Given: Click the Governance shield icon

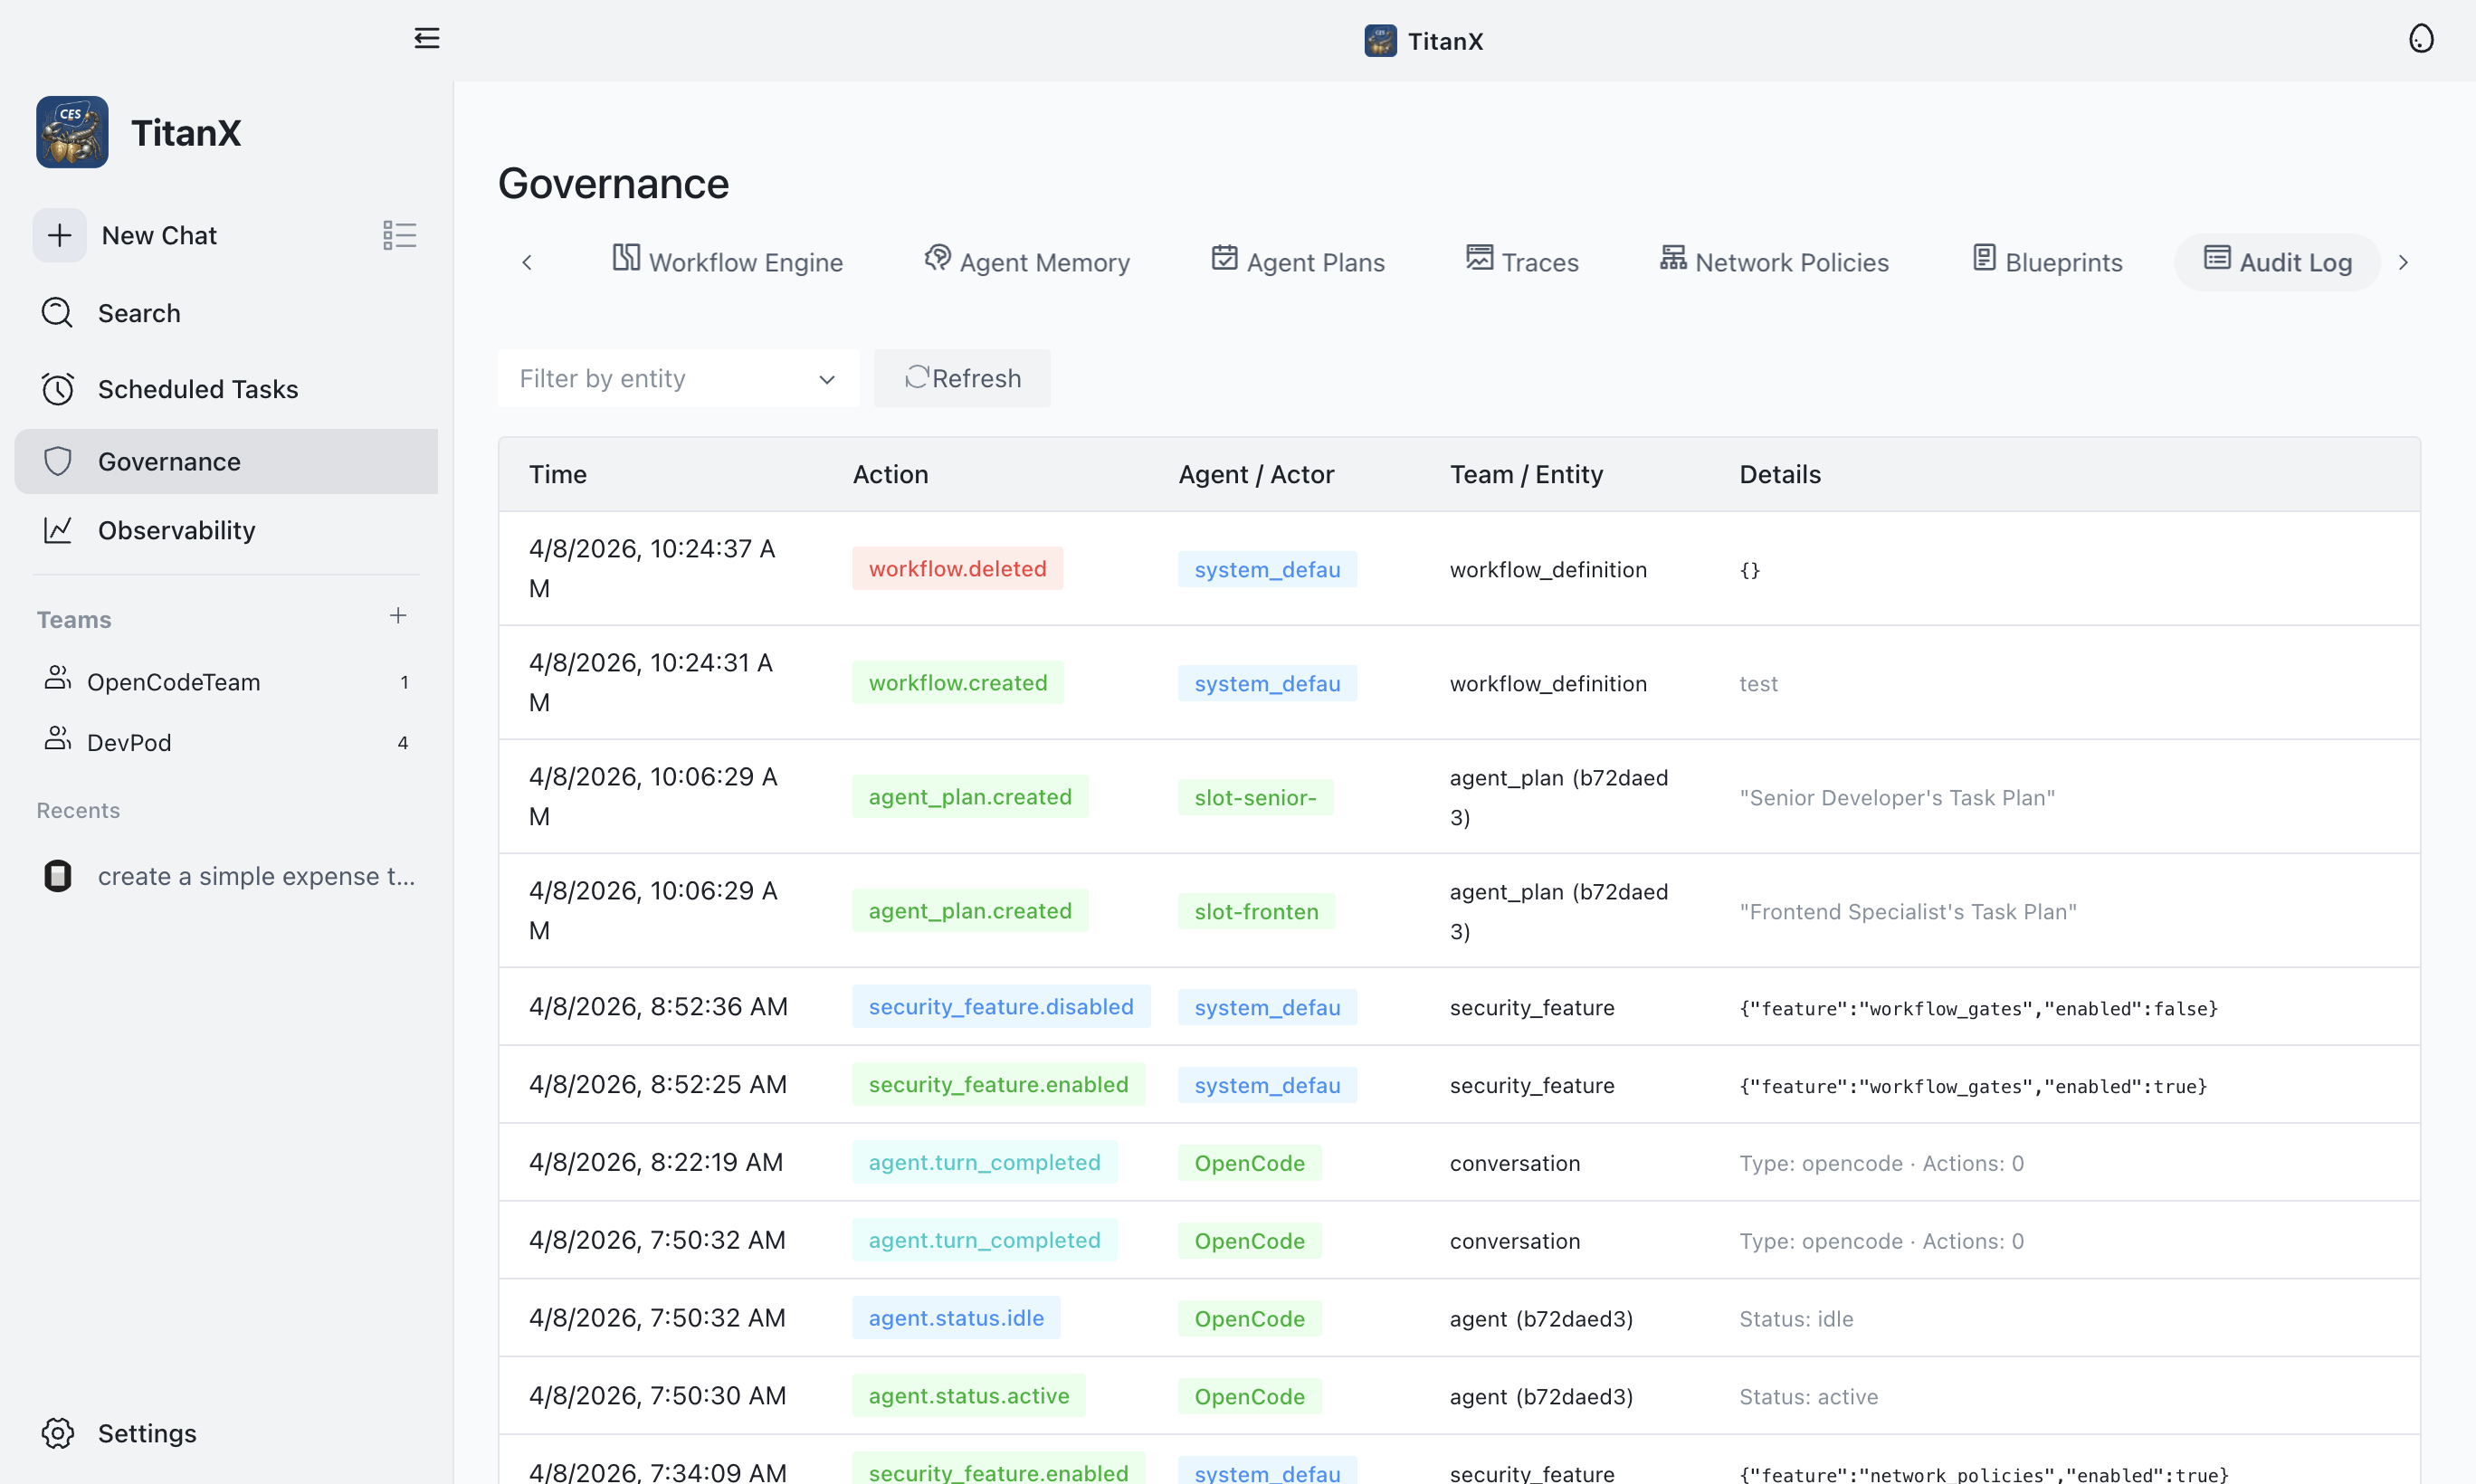Looking at the screenshot, I should coord(57,461).
